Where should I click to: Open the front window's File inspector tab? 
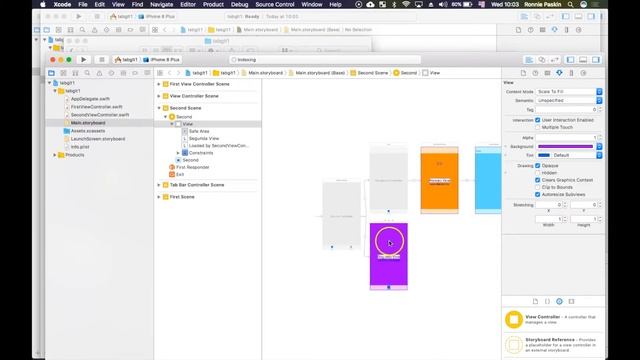(523, 73)
